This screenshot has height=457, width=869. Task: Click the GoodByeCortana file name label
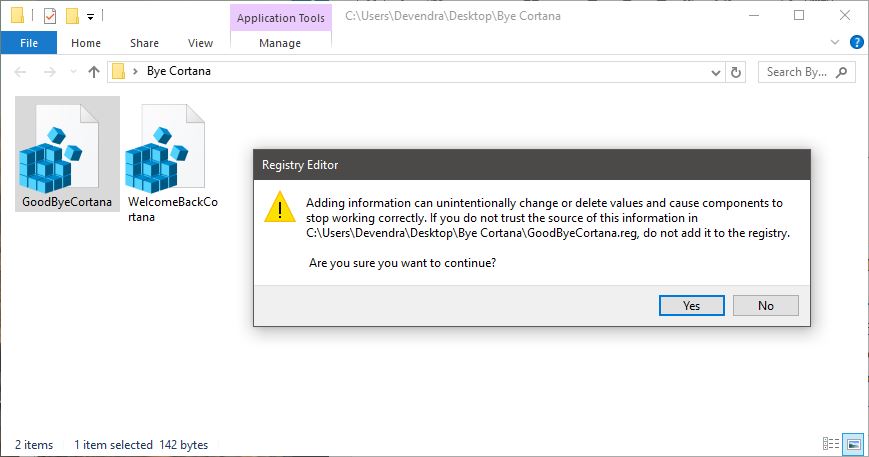click(x=67, y=202)
